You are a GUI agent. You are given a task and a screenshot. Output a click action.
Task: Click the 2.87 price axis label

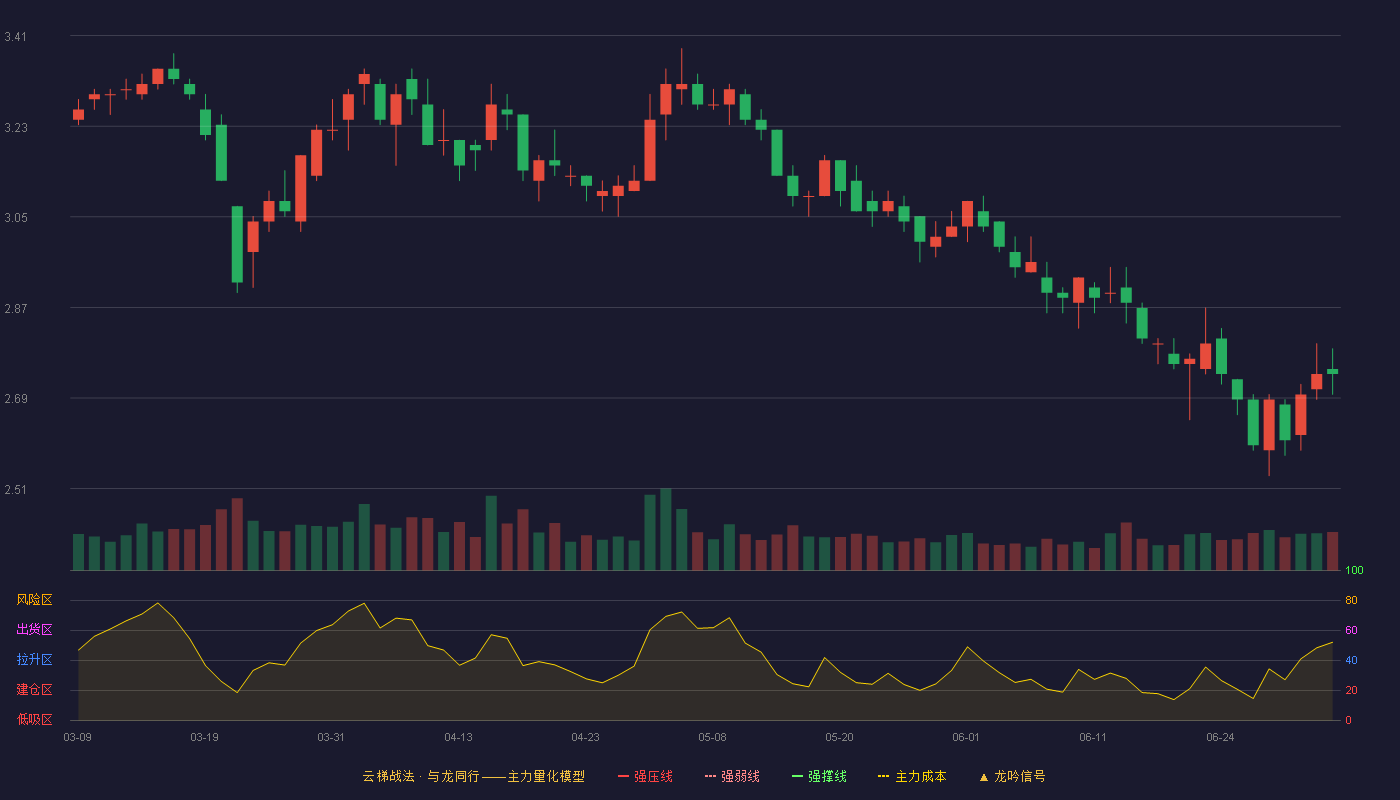pos(15,309)
